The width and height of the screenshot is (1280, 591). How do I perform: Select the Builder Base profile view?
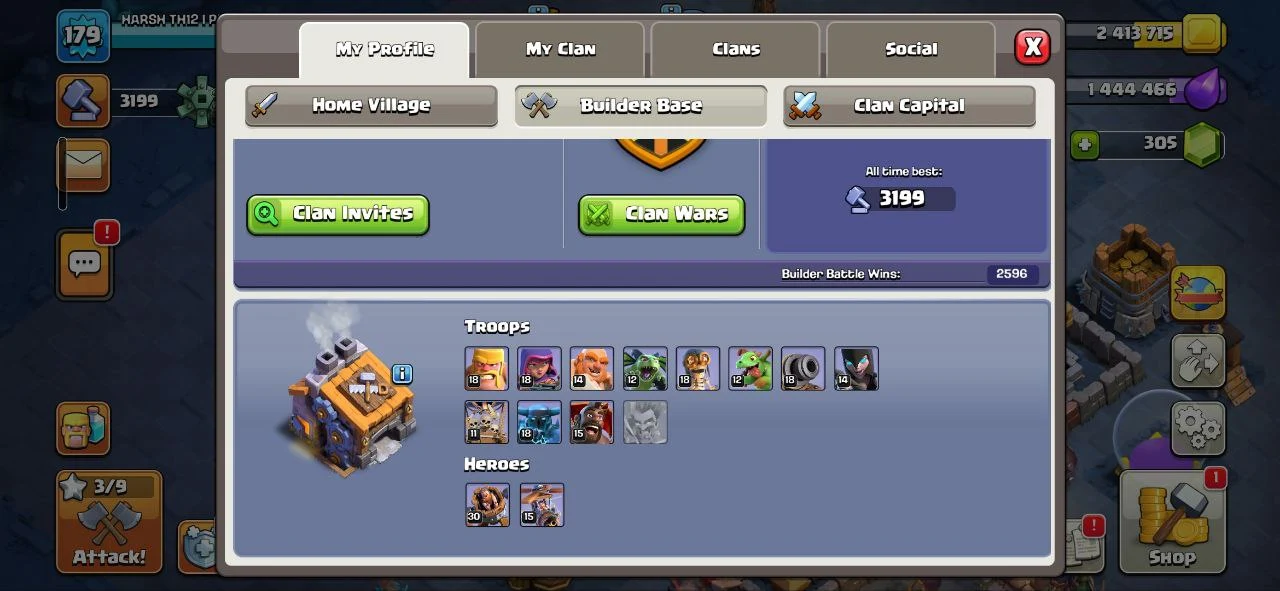coord(641,106)
